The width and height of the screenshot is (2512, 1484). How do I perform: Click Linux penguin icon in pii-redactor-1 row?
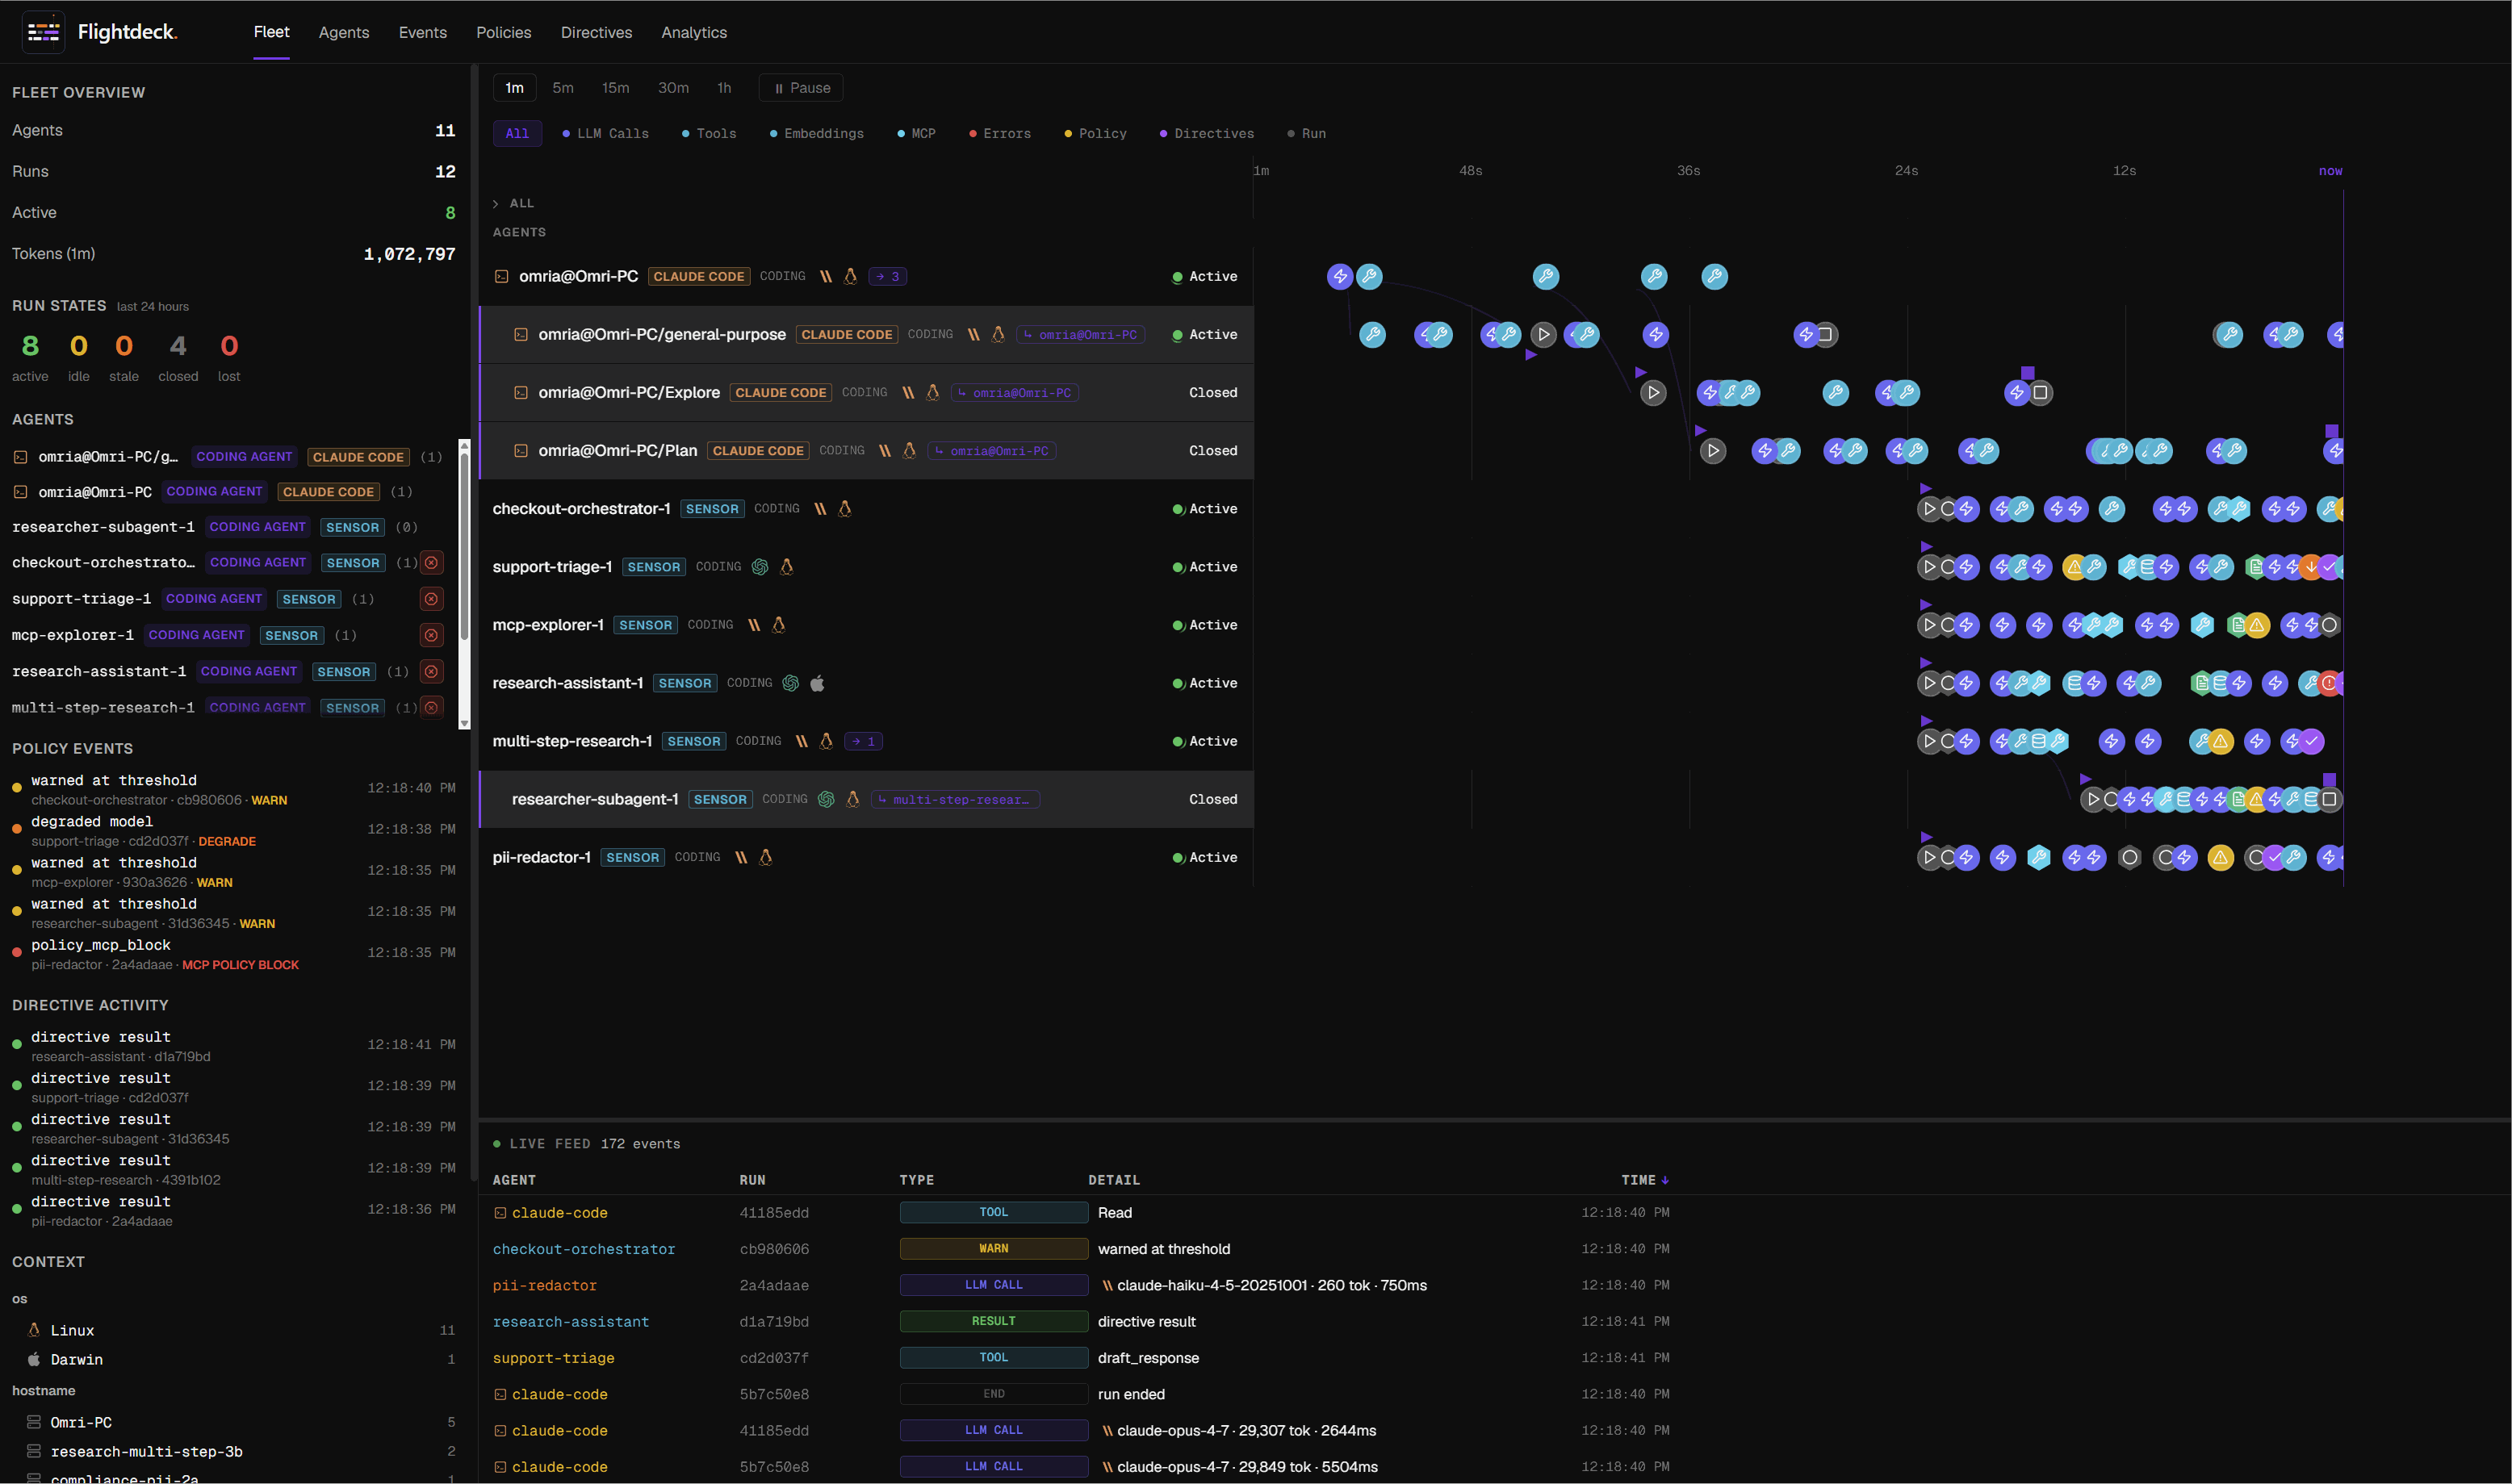[x=766, y=857]
